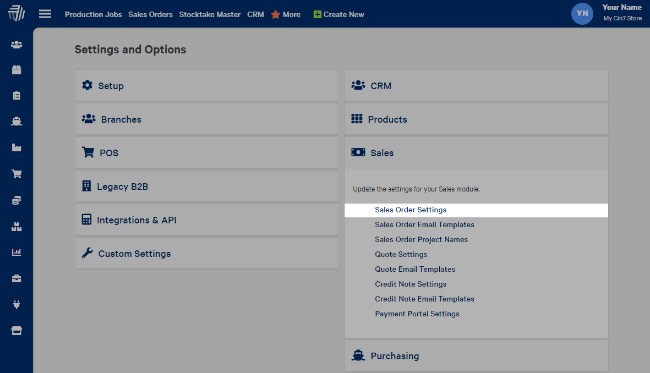Open Payment Portal Settings link
The image size is (650, 373).
pos(417,314)
